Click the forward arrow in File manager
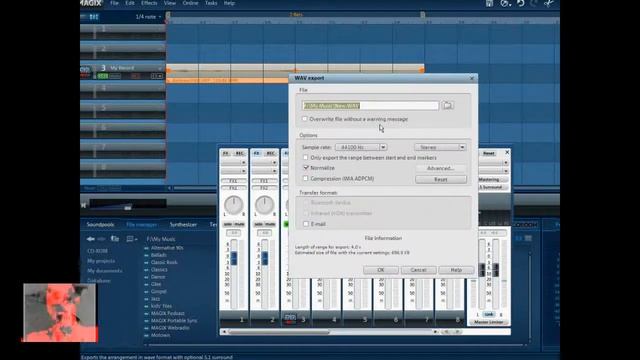This screenshot has width=640, height=360. pyautogui.click(x=101, y=239)
